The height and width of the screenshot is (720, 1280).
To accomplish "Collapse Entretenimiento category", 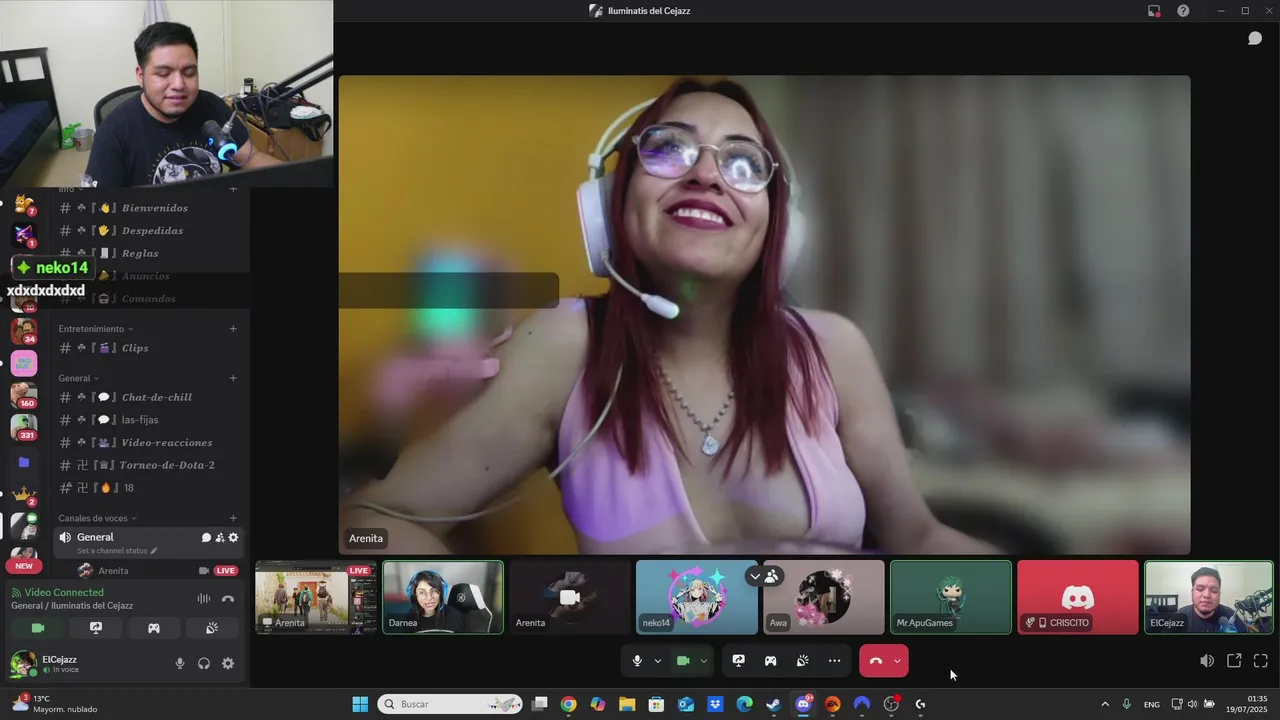I will [x=96, y=329].
